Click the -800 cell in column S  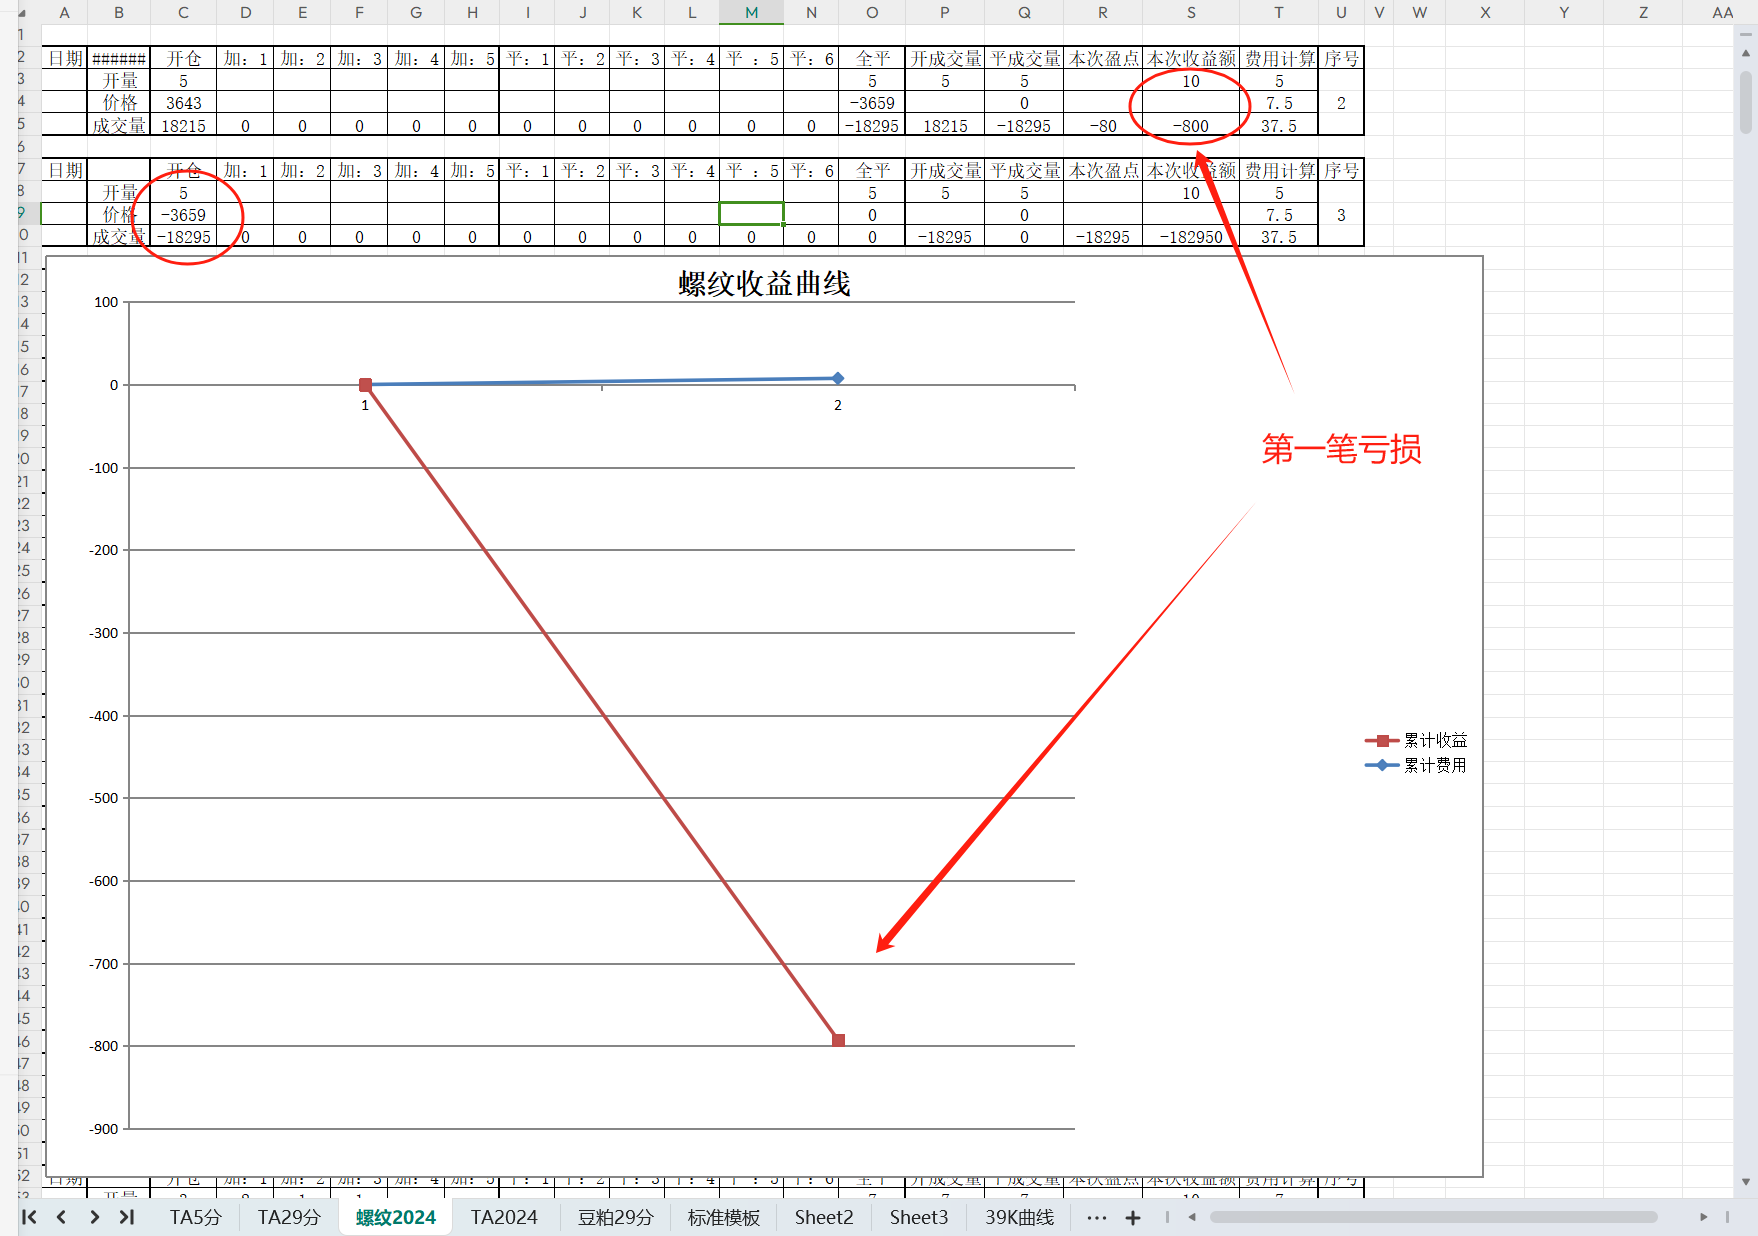[x=1191, y=126]
